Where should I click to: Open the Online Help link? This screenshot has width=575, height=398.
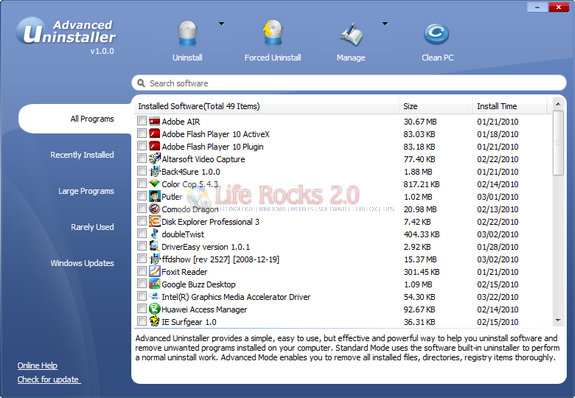pos(37,366)
